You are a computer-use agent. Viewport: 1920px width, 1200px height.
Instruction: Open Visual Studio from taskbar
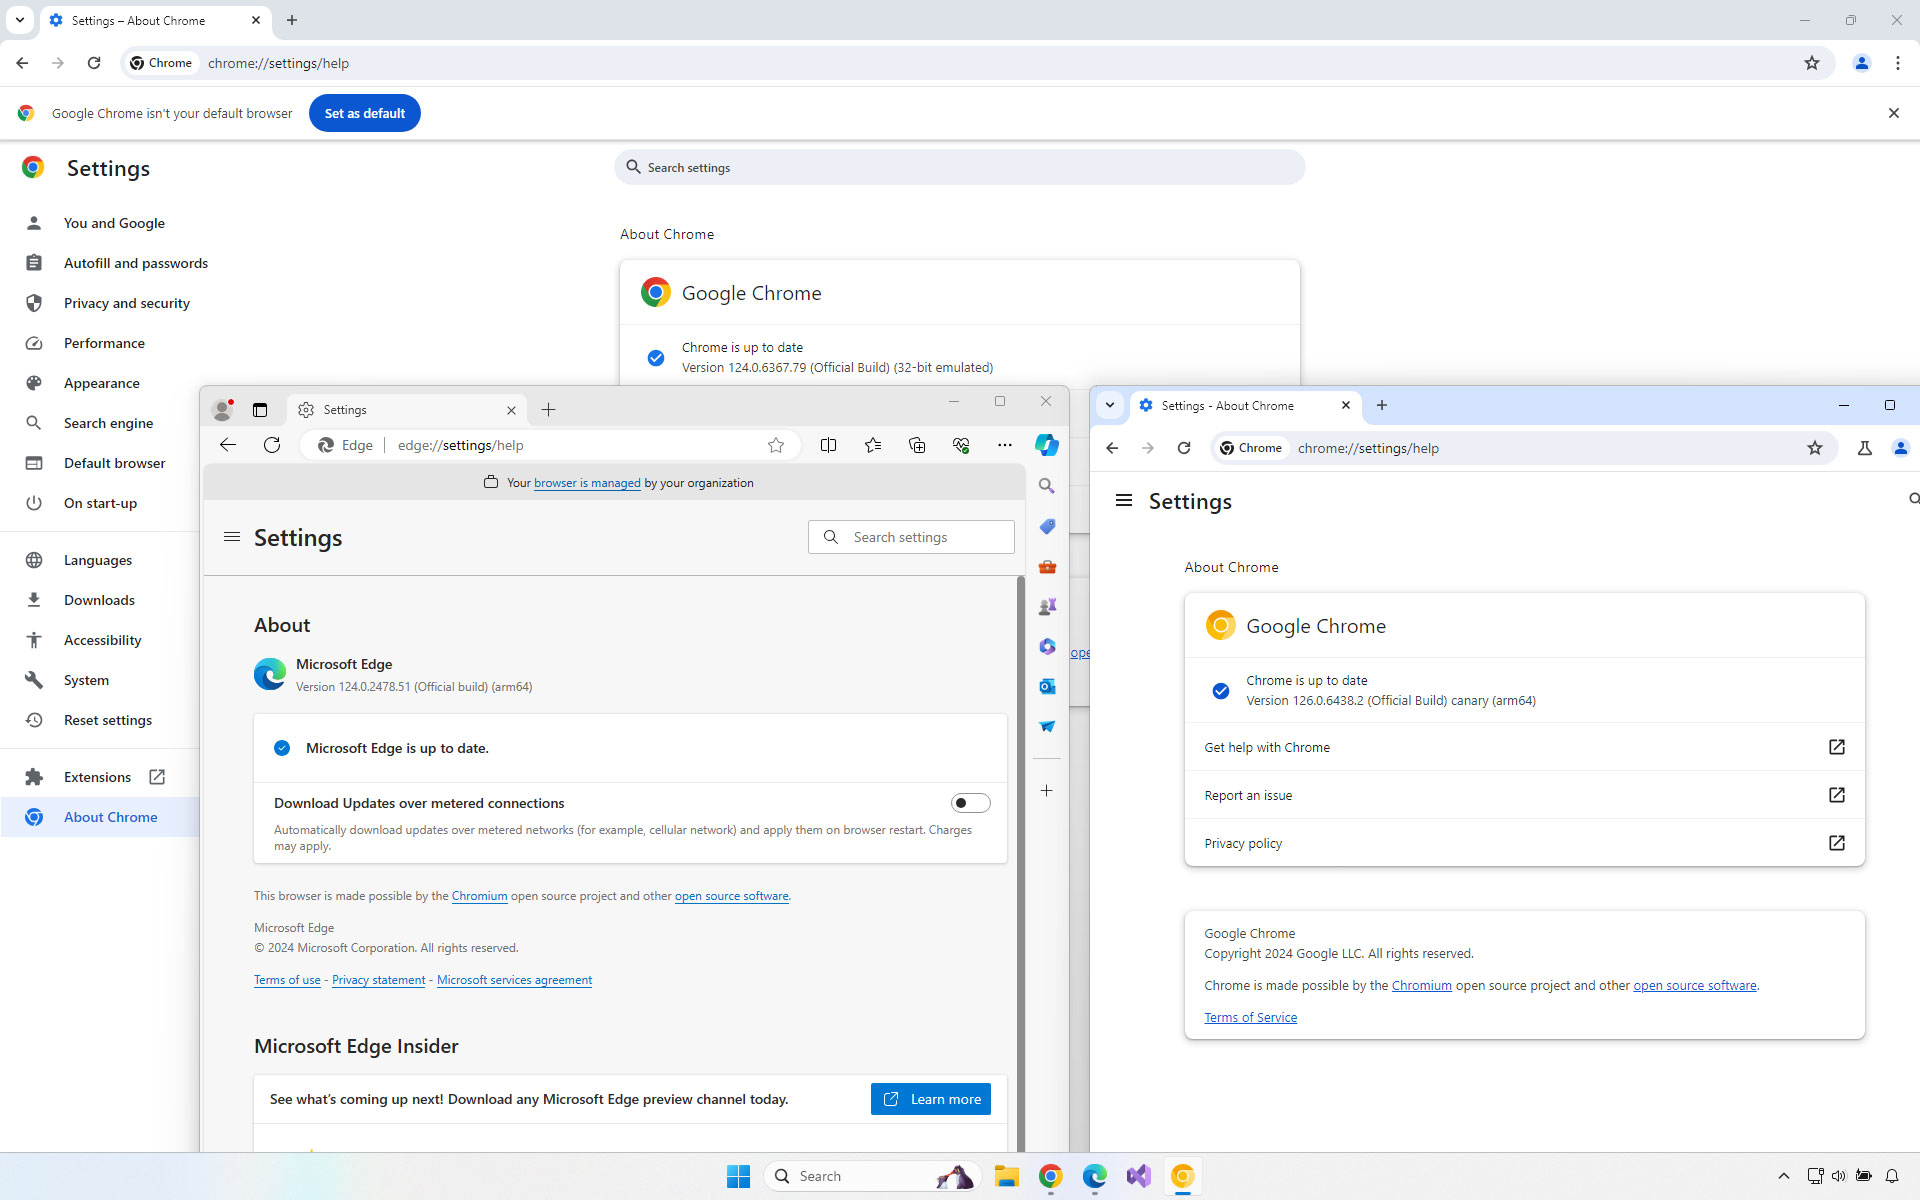point(1138,1176)
